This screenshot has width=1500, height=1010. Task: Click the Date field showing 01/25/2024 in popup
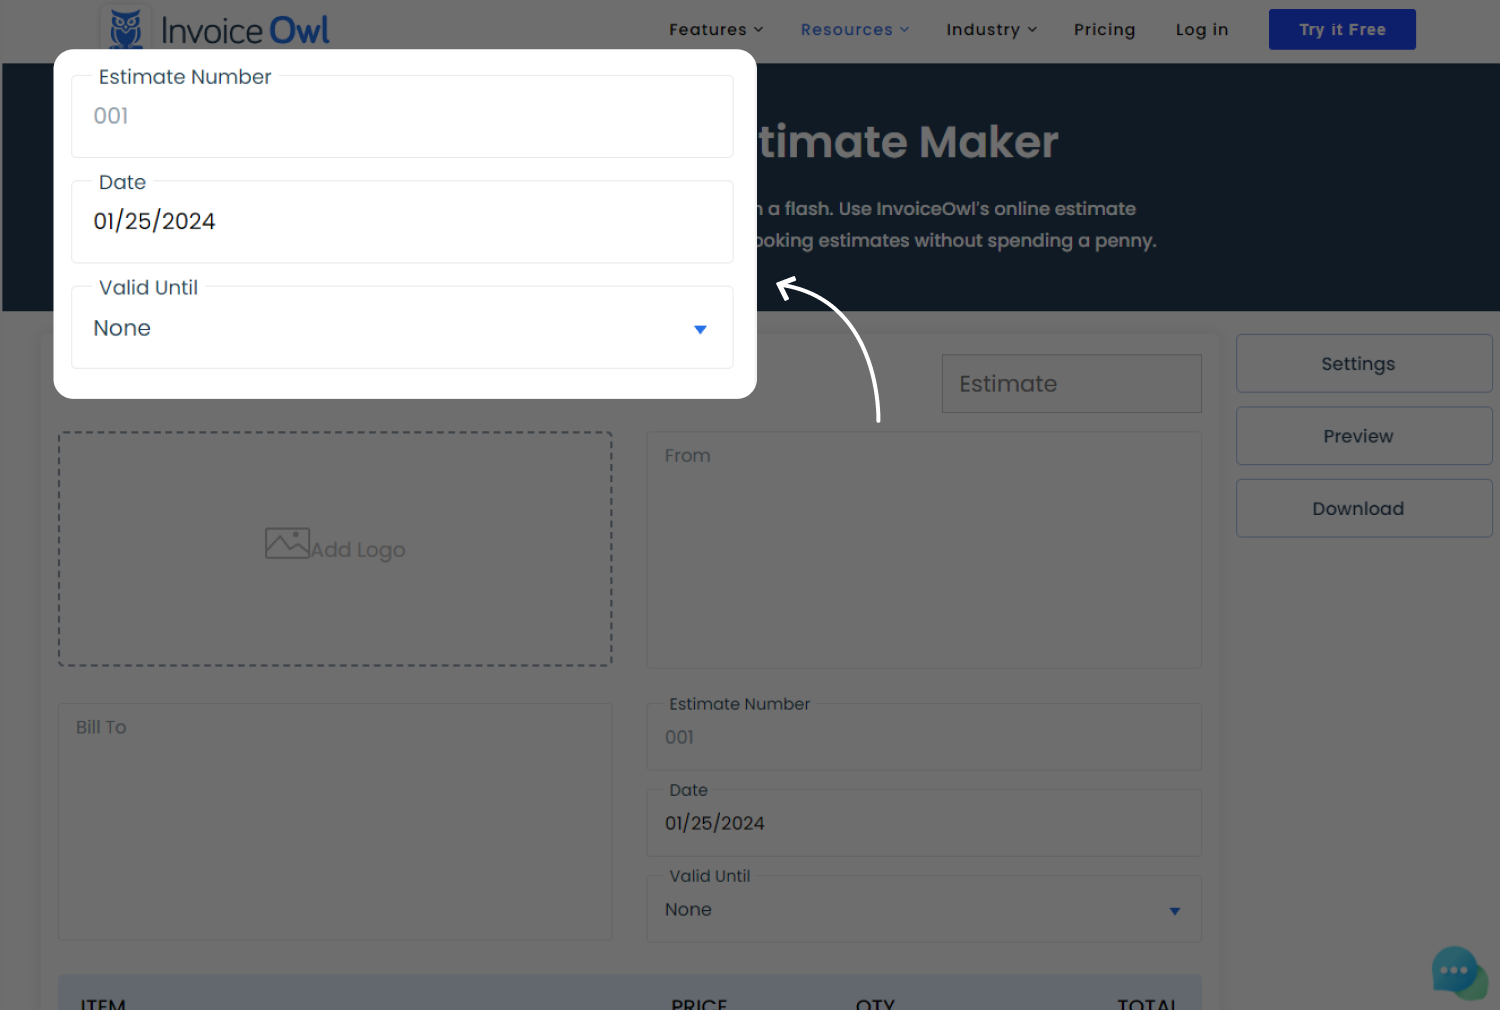(400, 221)
